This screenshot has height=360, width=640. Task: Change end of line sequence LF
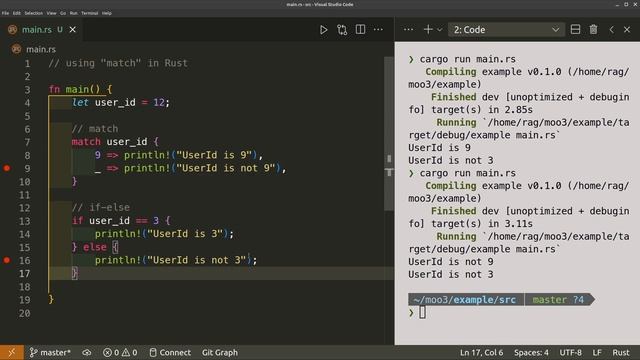pyautogui.click(x=597, y=352)
